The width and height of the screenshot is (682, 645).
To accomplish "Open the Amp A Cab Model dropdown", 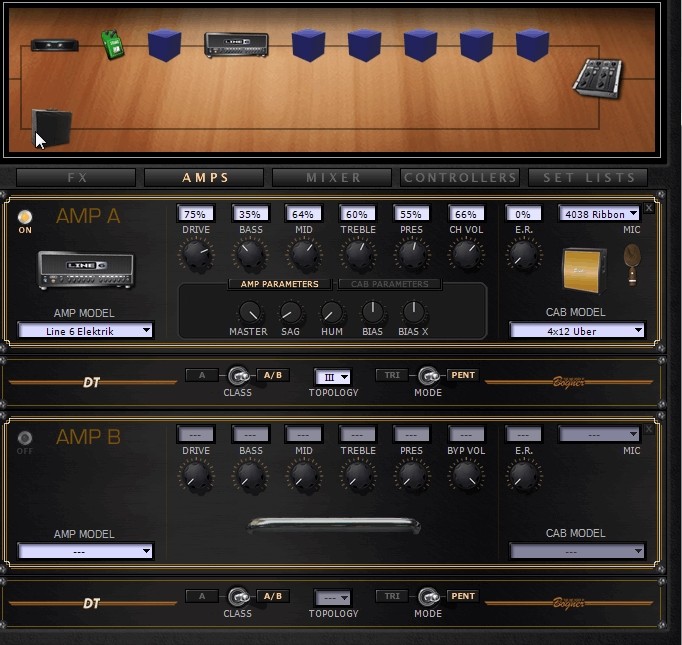I will [x=577, y=331].
